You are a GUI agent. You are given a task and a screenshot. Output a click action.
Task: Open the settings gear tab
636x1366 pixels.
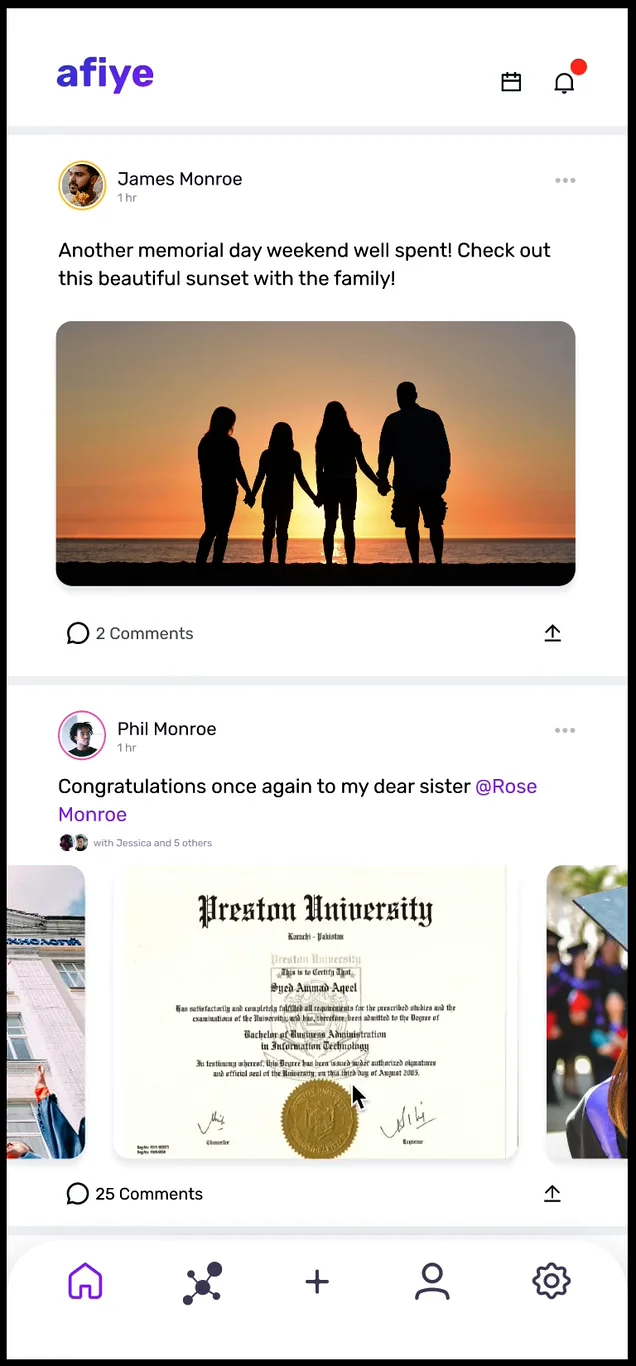[551, 1281]
